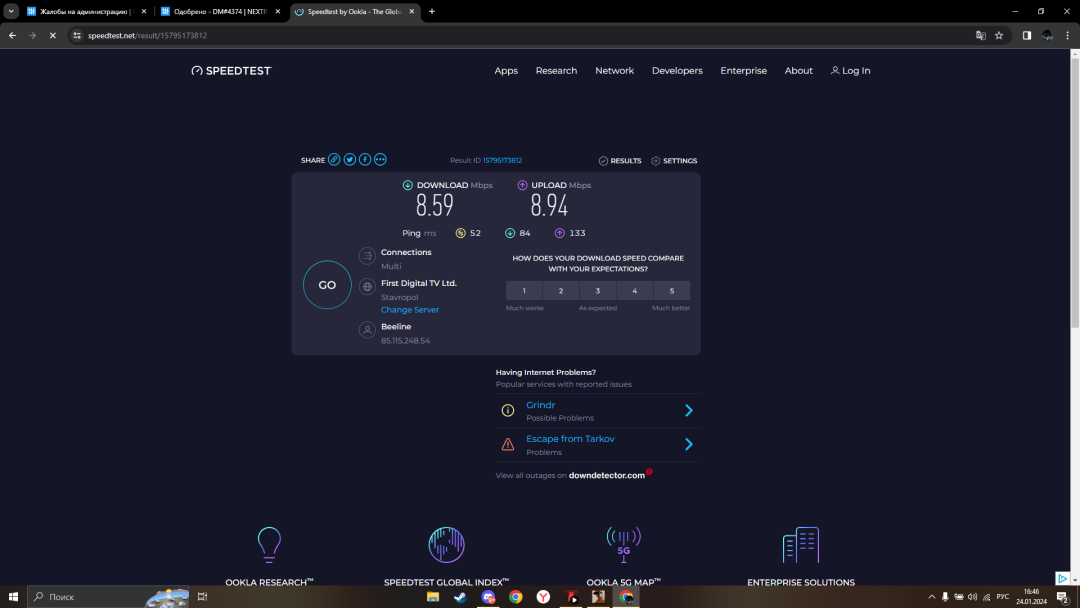Image resolution: width=1080 pixels, height=608 pixels.
Task: Open the Apps menu
Action: [x=506, y=71]
